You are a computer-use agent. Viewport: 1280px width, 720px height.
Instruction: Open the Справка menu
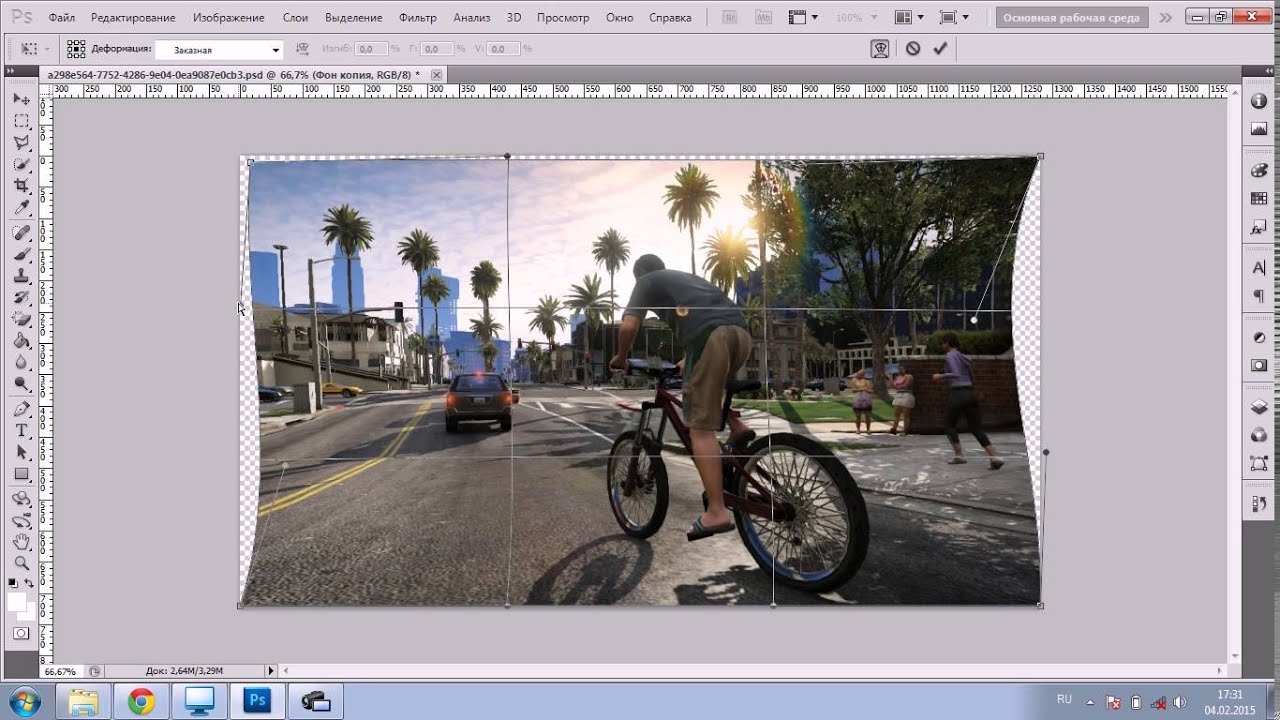click(x=670, y=18)
